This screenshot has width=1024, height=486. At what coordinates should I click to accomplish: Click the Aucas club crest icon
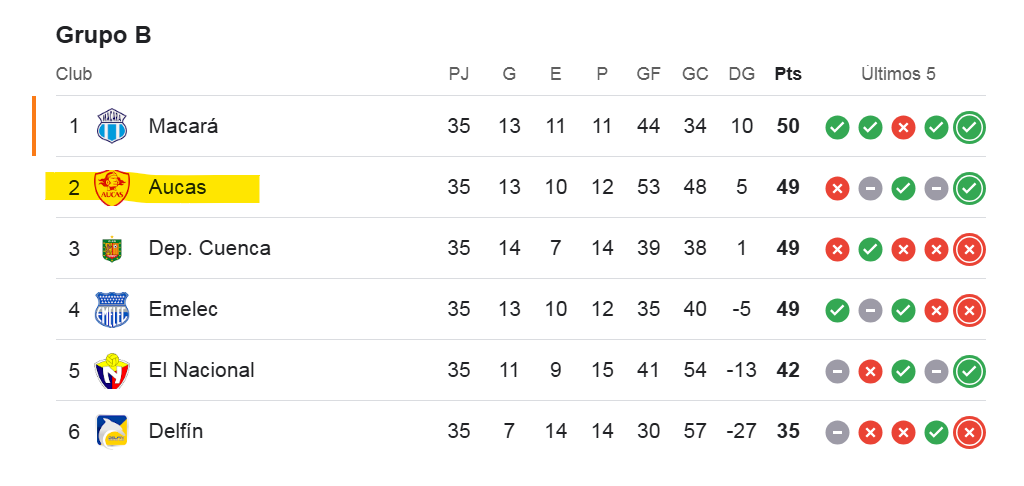(x=112, y=187)
